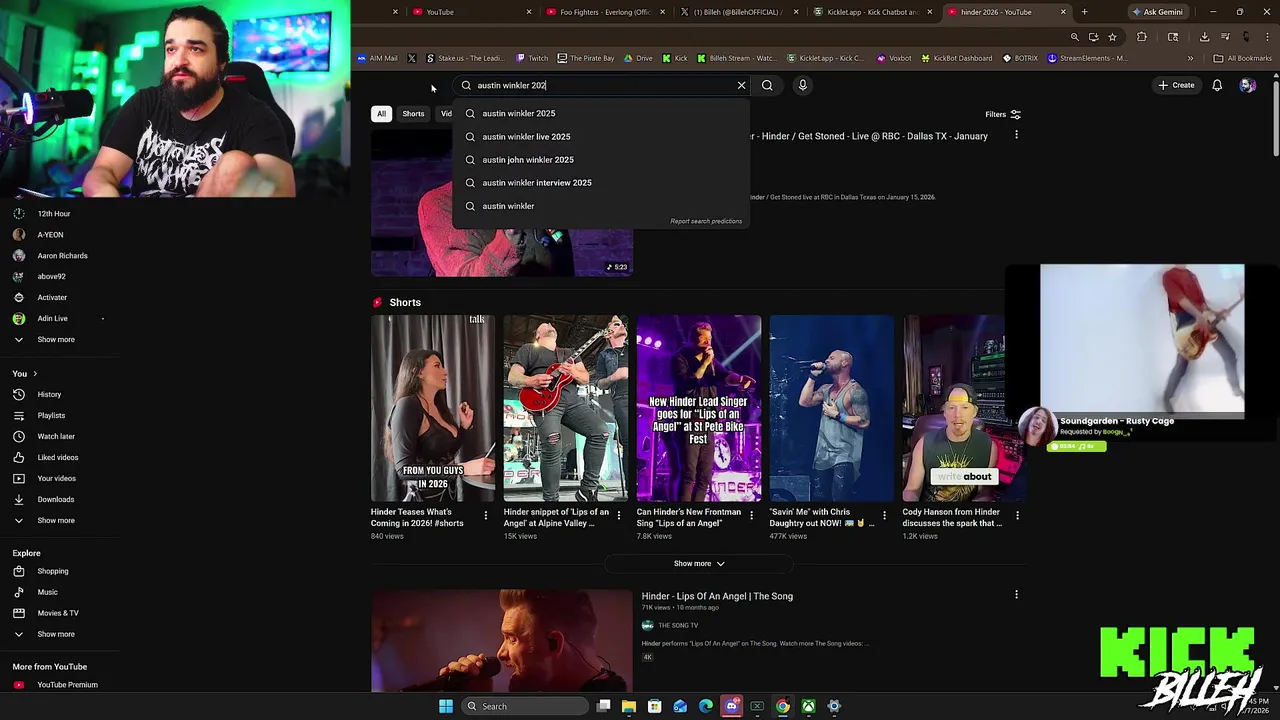Click Report search predictions link

[x=706, y=221]
